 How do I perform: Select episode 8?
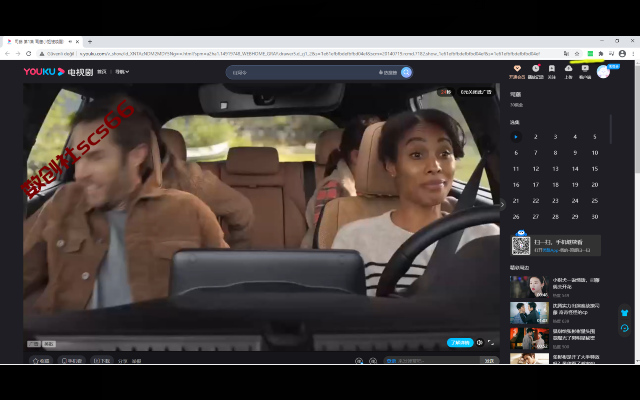[x=555, y=153]
